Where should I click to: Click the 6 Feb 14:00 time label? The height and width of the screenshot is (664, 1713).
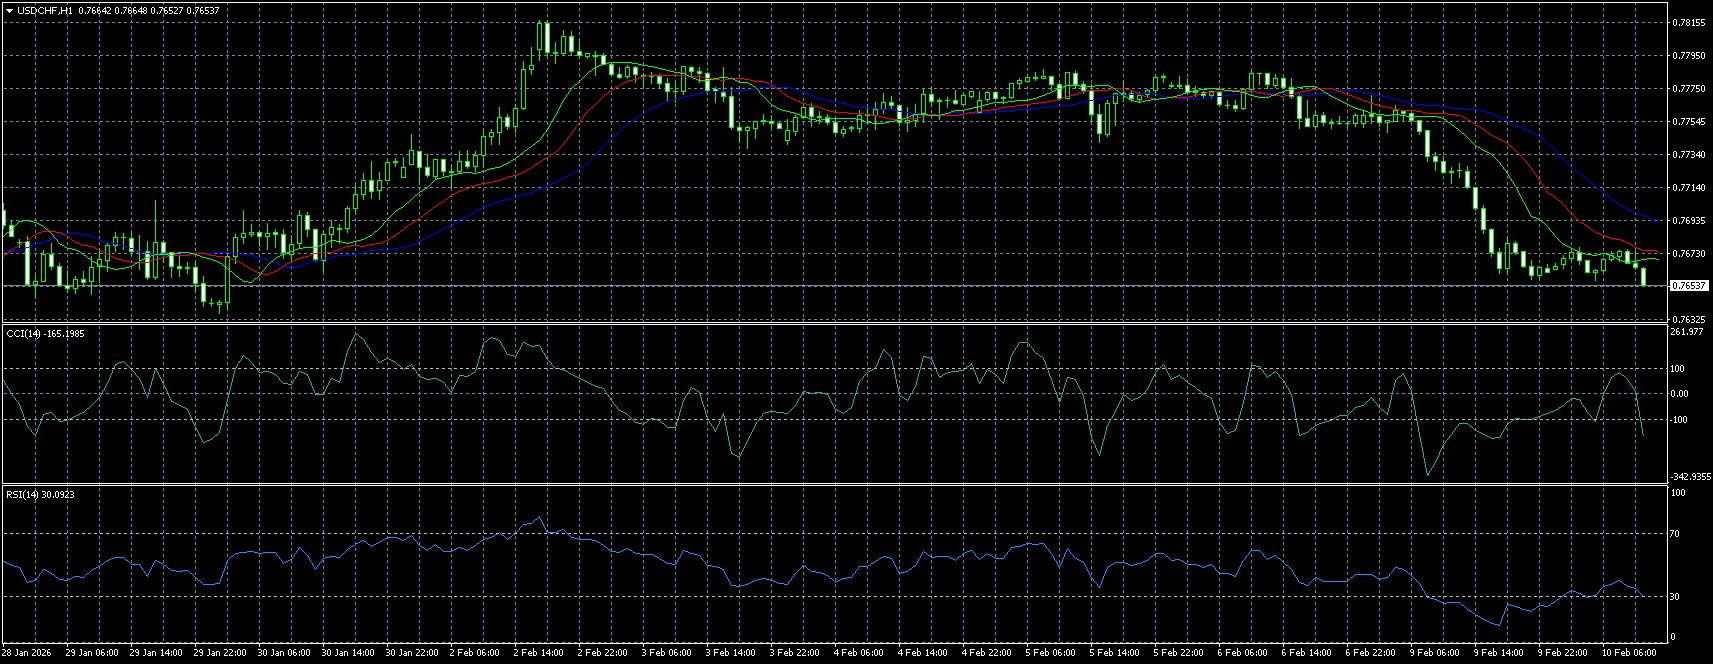click(1306, 653)
